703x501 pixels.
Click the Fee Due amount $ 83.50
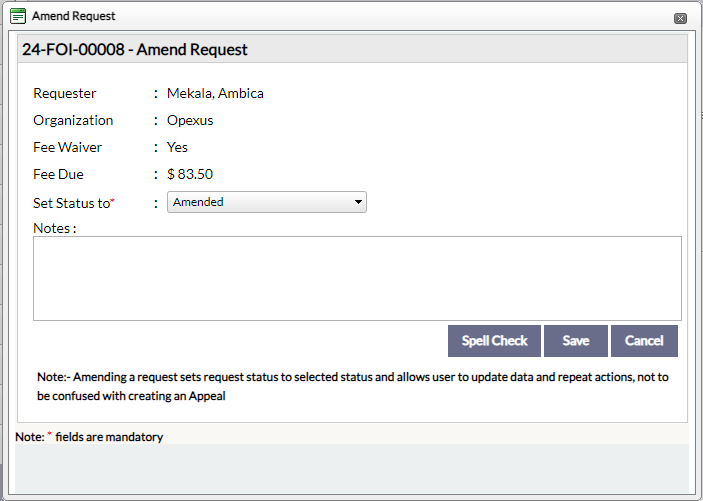190,174
